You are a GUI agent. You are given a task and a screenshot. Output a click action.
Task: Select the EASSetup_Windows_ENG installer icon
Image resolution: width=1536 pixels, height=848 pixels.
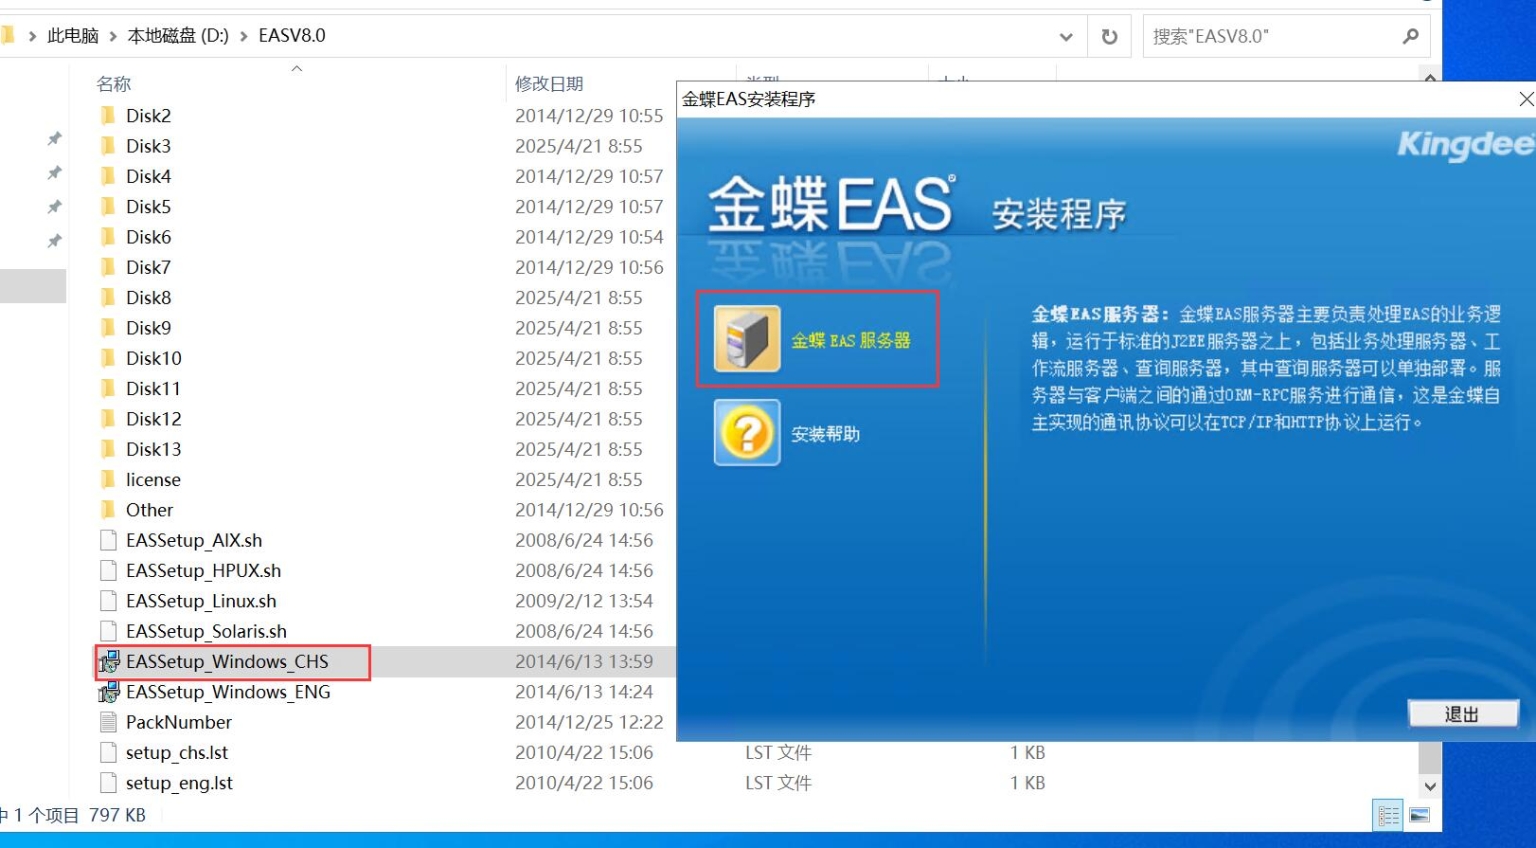coord(112,691)
